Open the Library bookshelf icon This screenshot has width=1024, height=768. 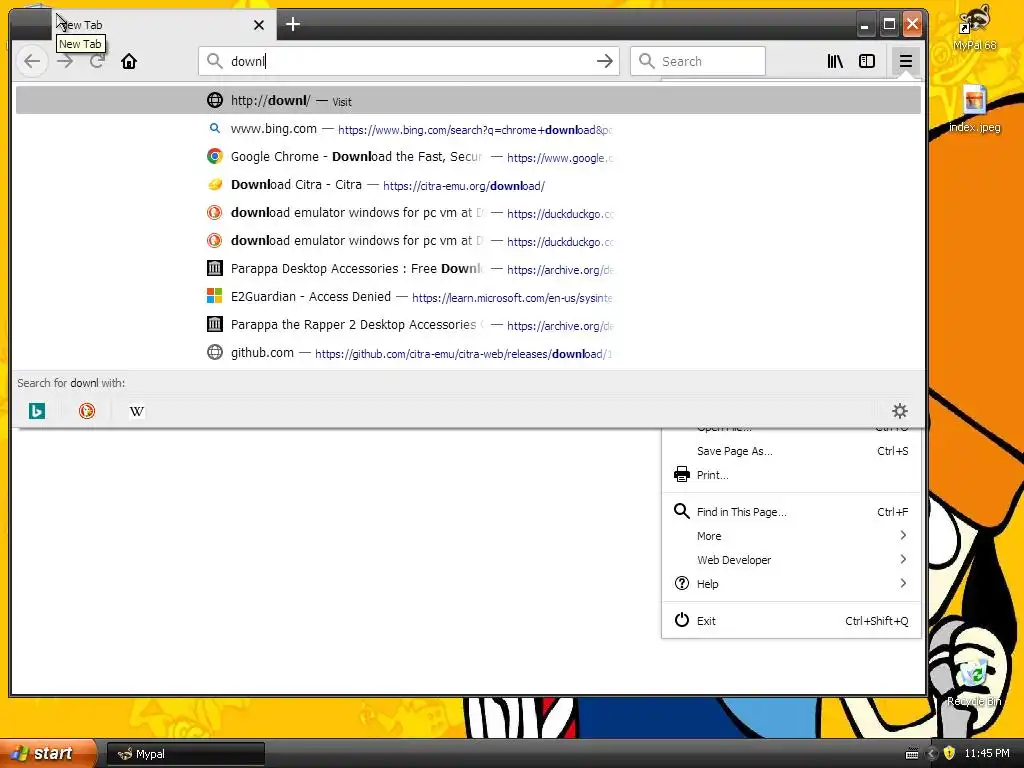[835, 61]
